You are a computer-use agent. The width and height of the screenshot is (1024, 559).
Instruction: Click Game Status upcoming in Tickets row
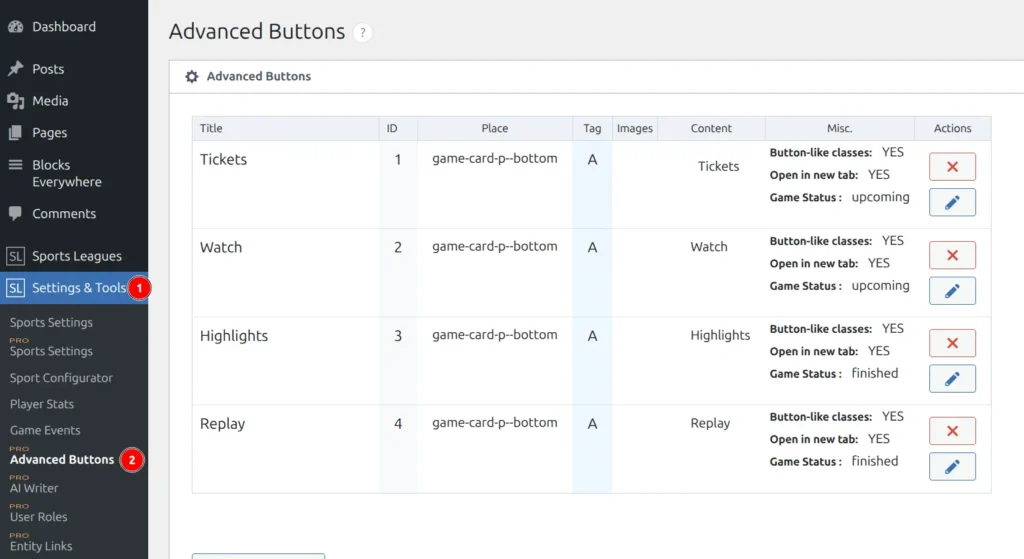tap(839, 197)
